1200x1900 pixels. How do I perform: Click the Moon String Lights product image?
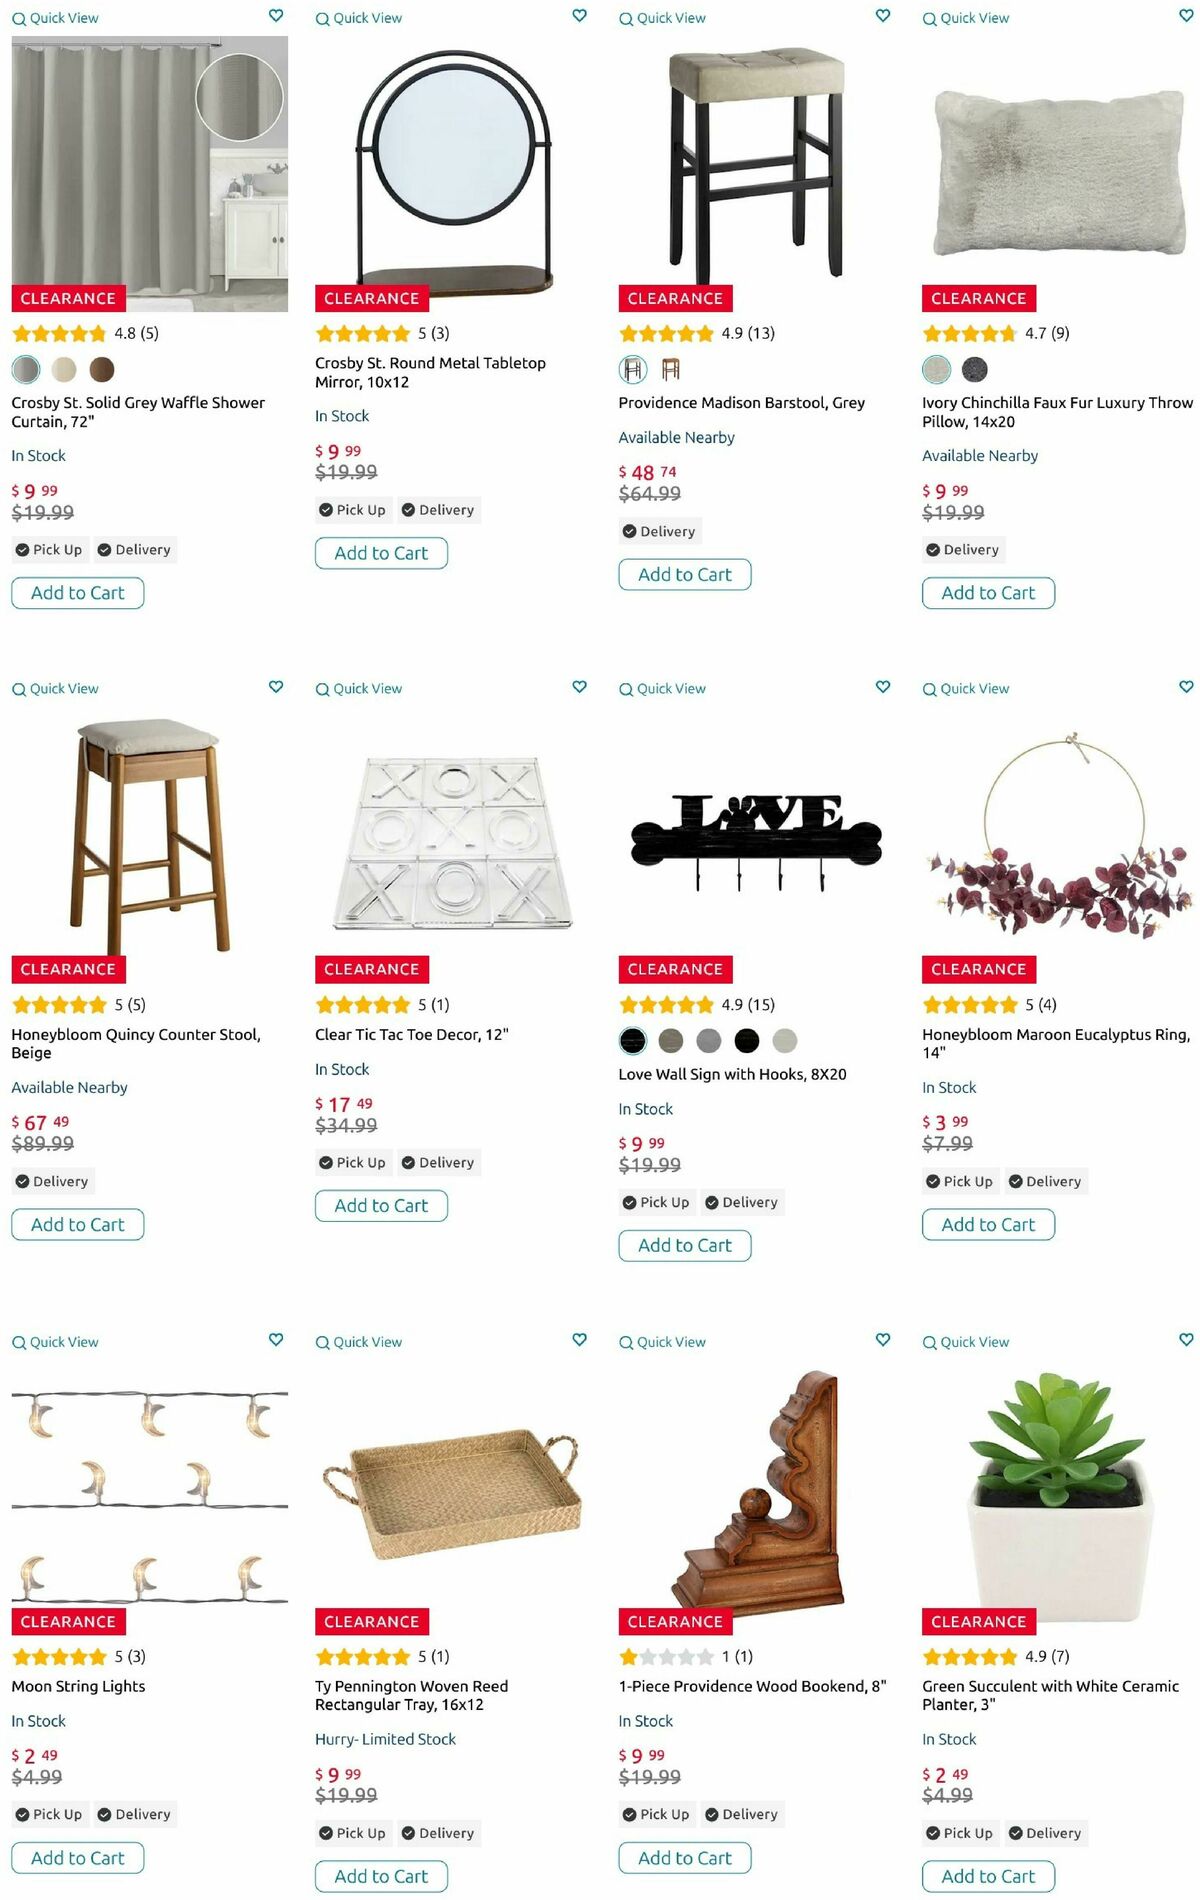(150, 1490)
